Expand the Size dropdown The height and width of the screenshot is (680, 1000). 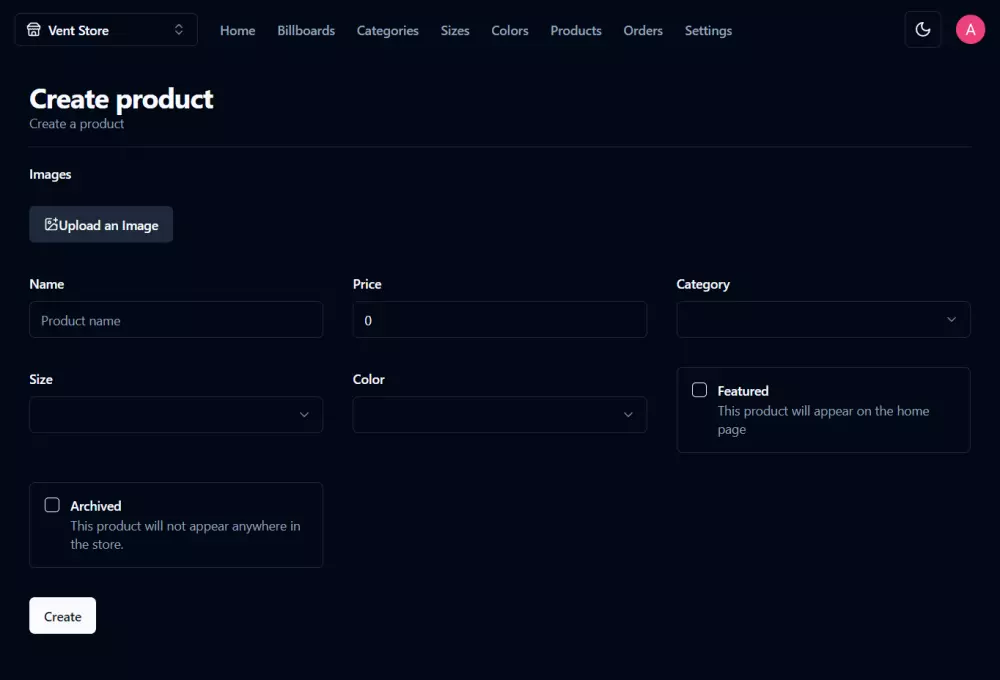tap(176, 415)
